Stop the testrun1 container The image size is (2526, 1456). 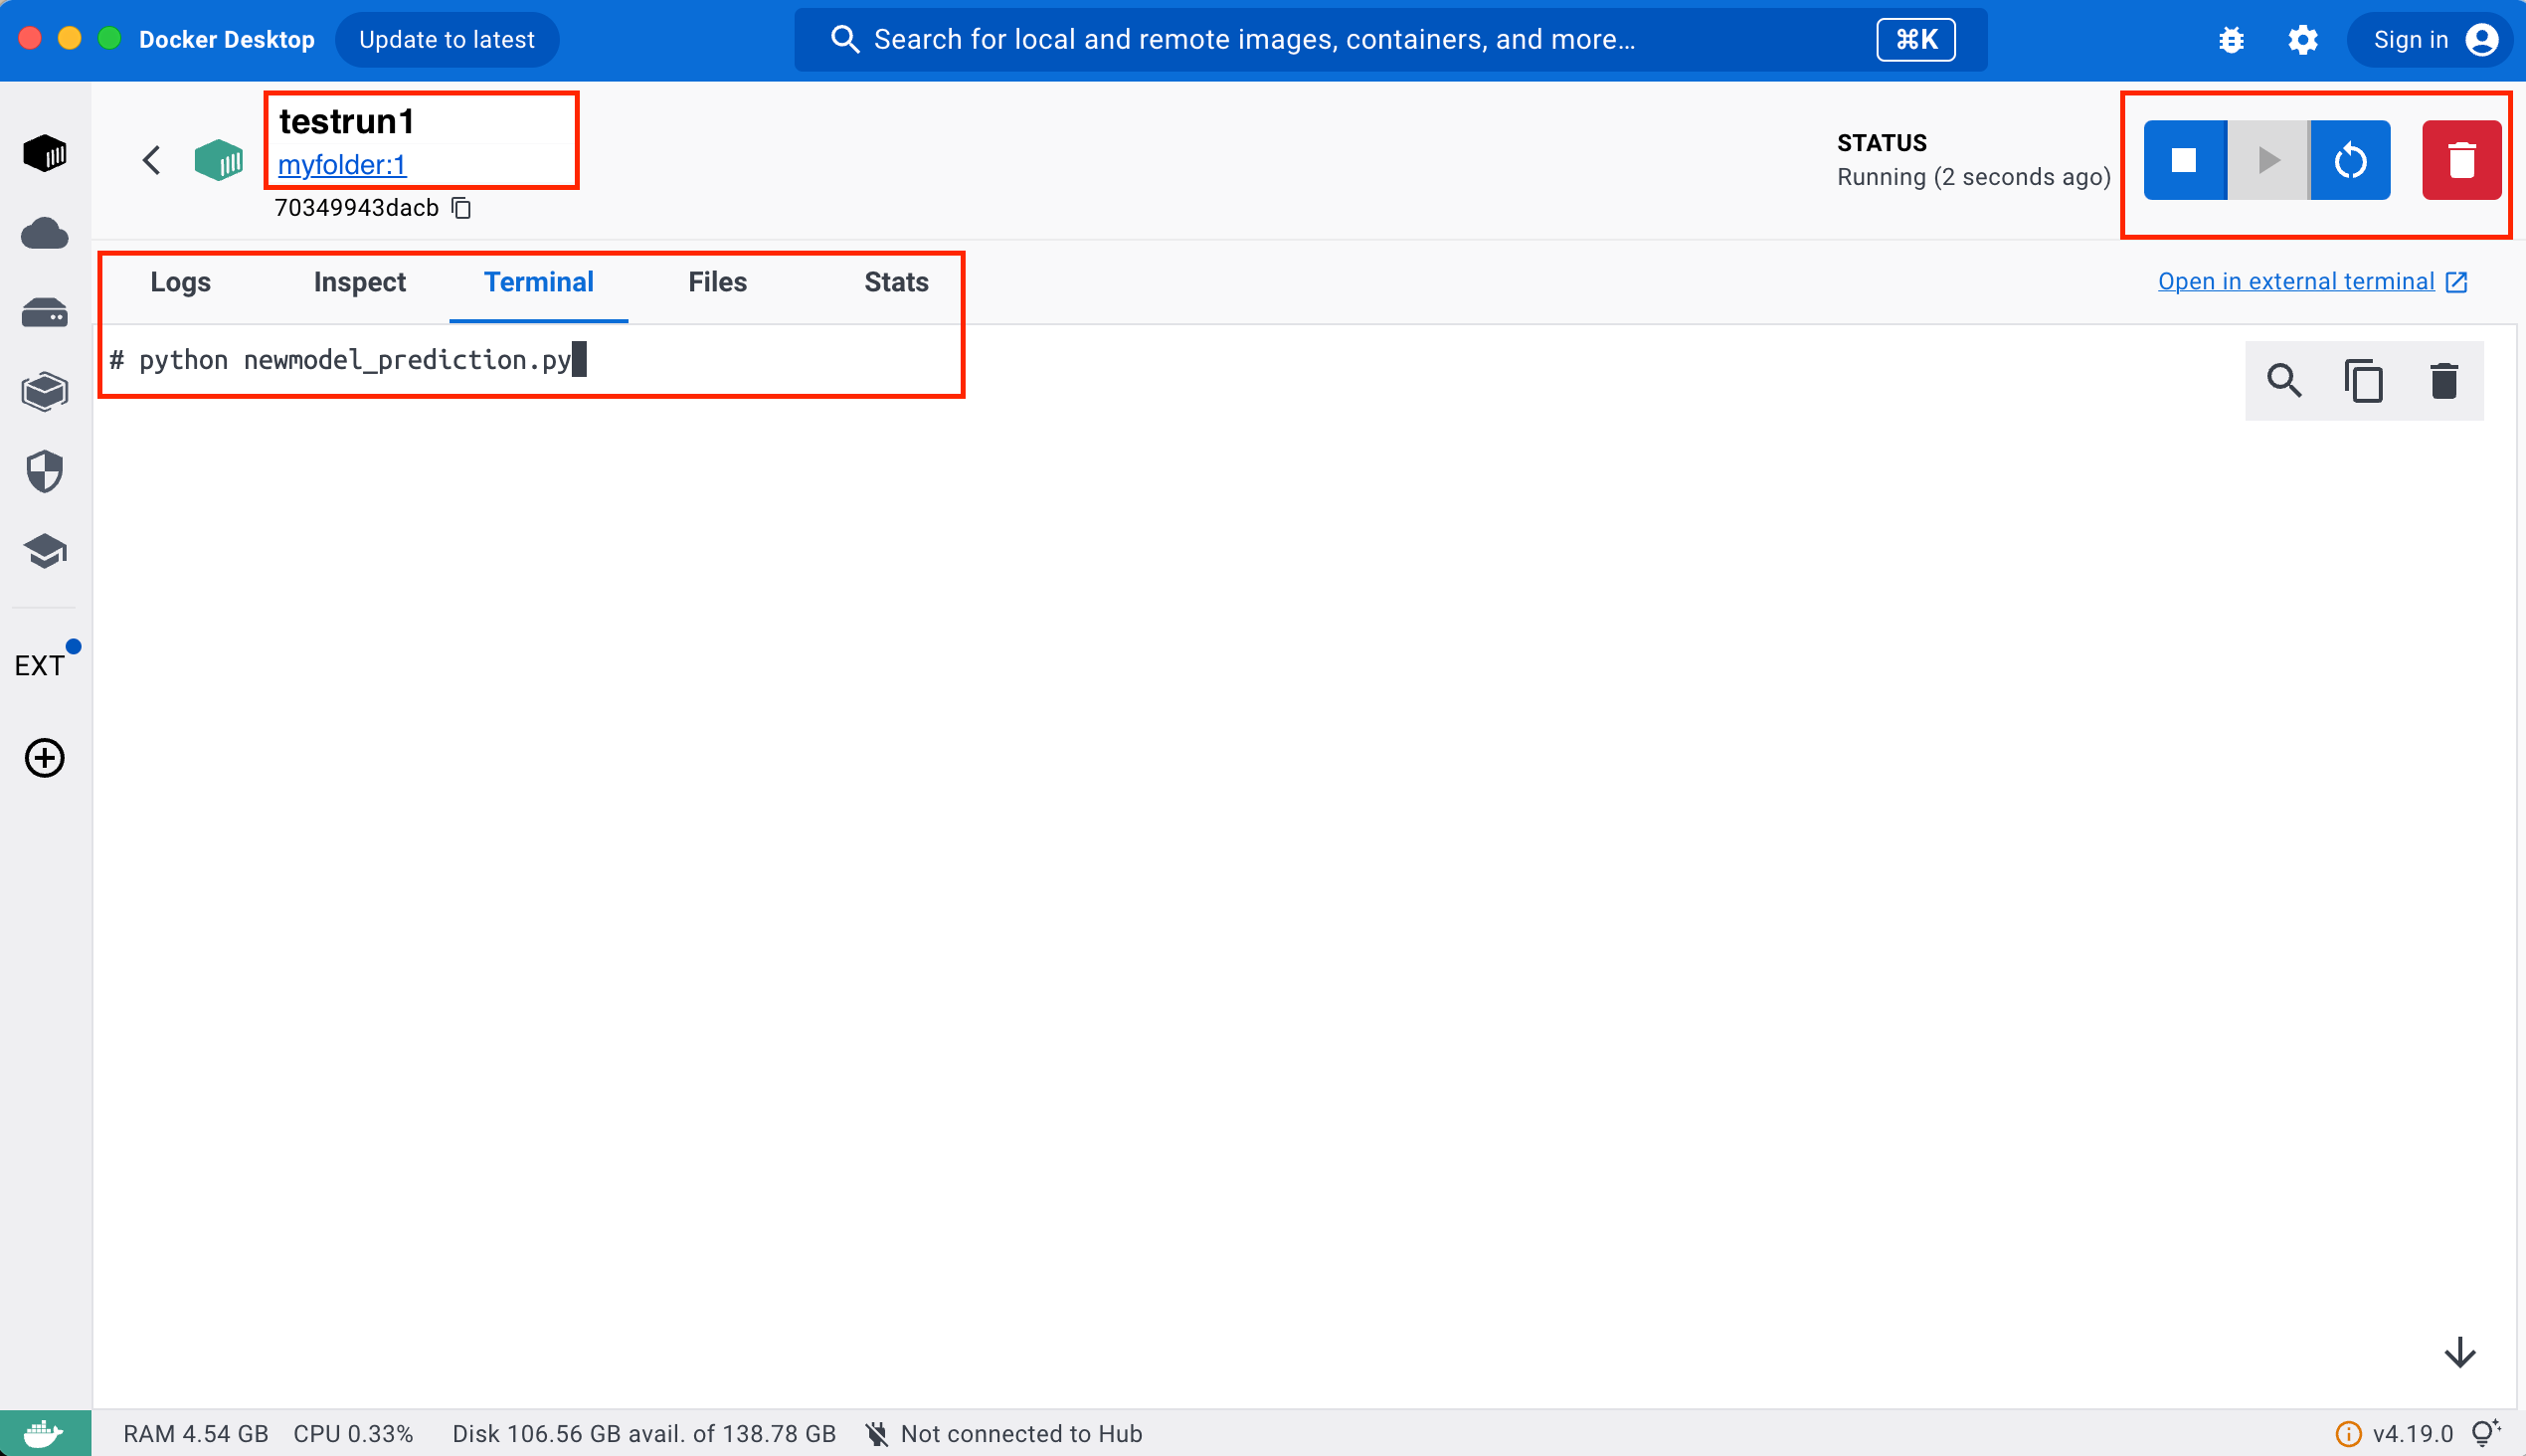click(2184, 160)
